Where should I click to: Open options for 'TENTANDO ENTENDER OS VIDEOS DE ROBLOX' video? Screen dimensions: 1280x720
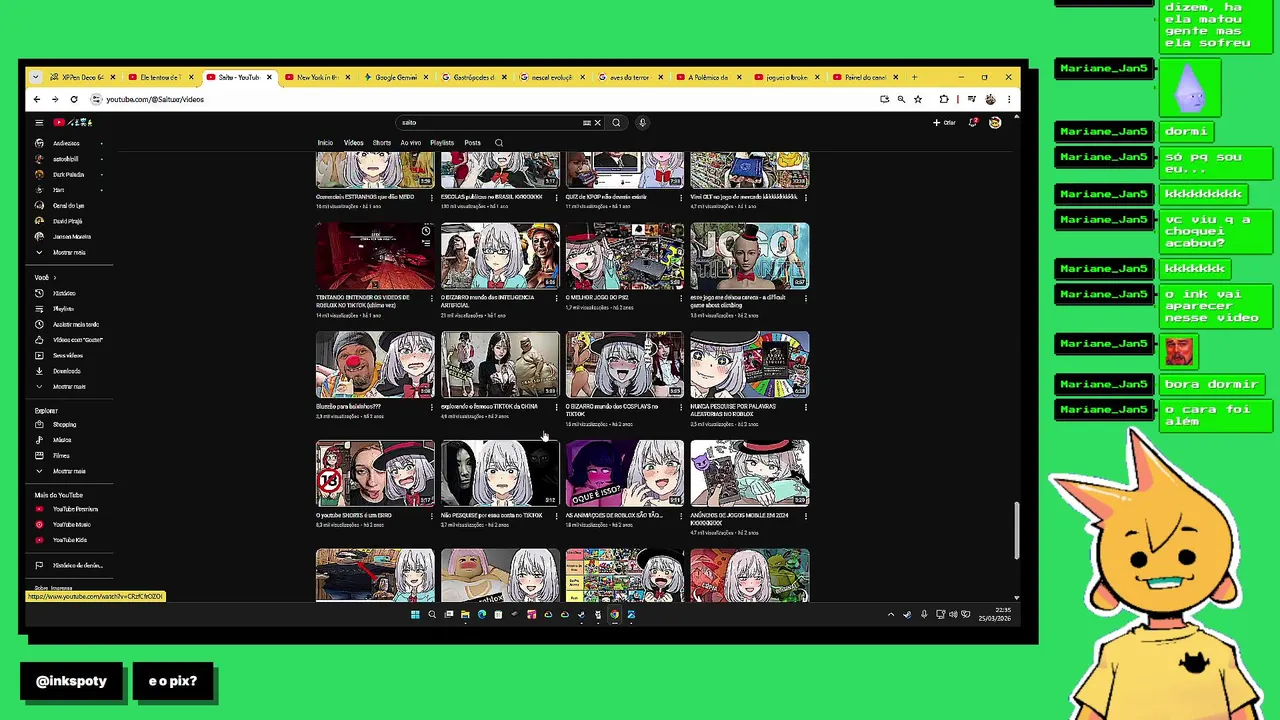pyautogui.click(x=432, y=298)
